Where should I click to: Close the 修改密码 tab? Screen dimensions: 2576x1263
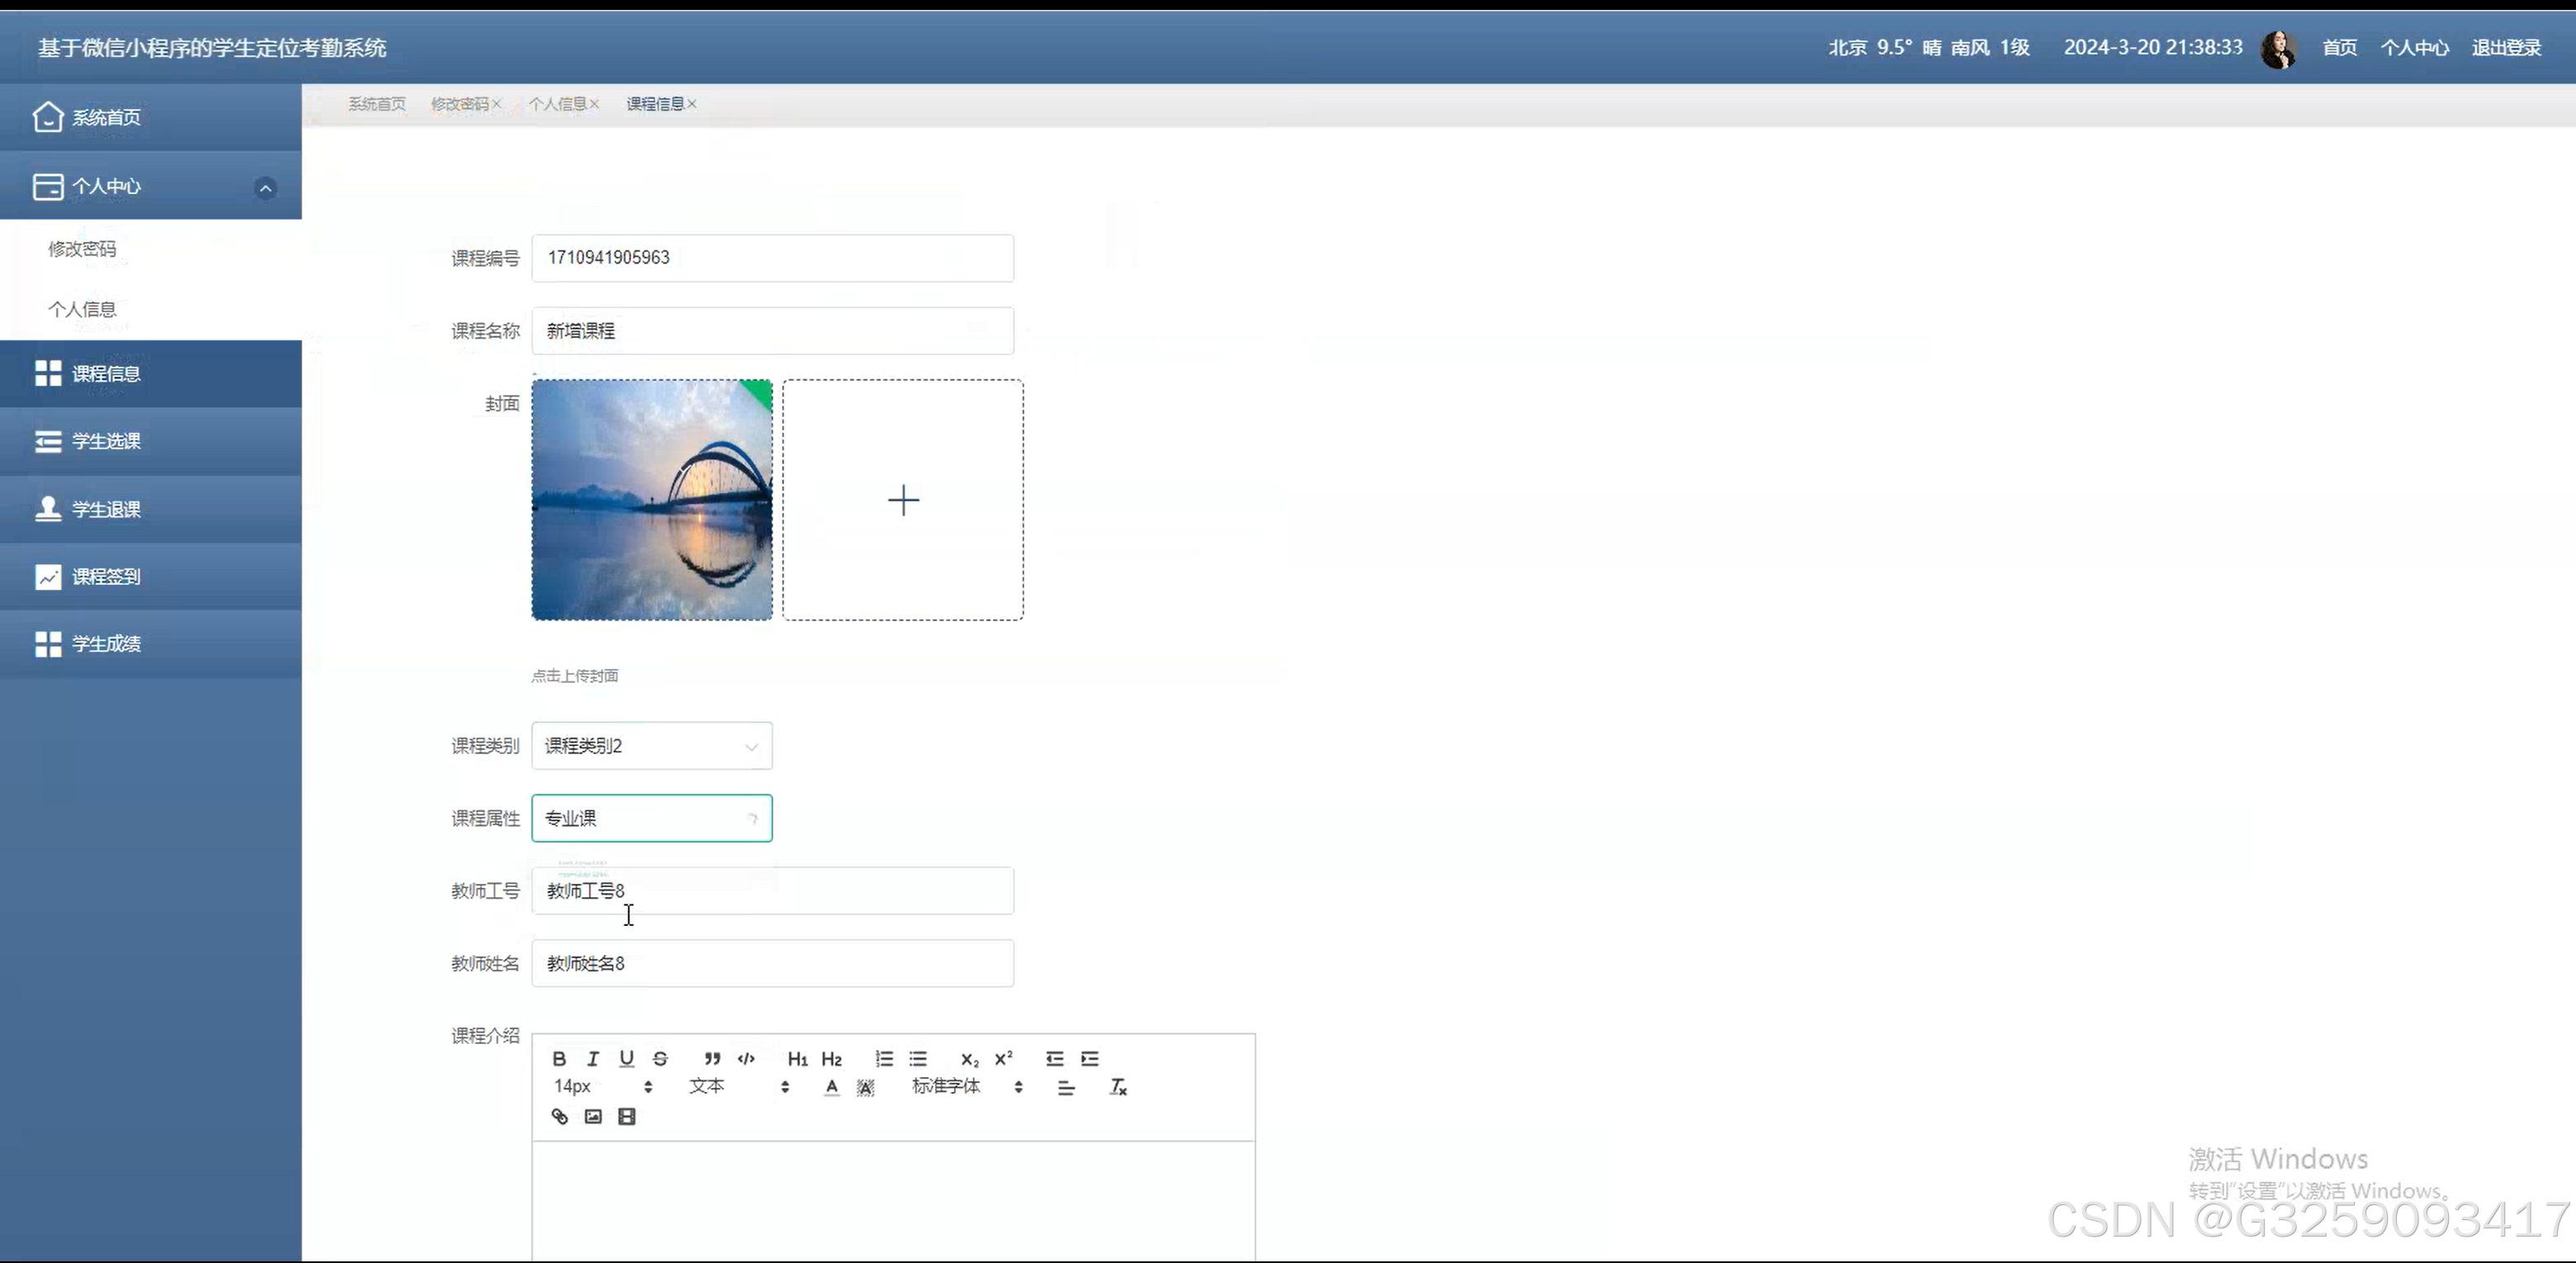(497, 104)
